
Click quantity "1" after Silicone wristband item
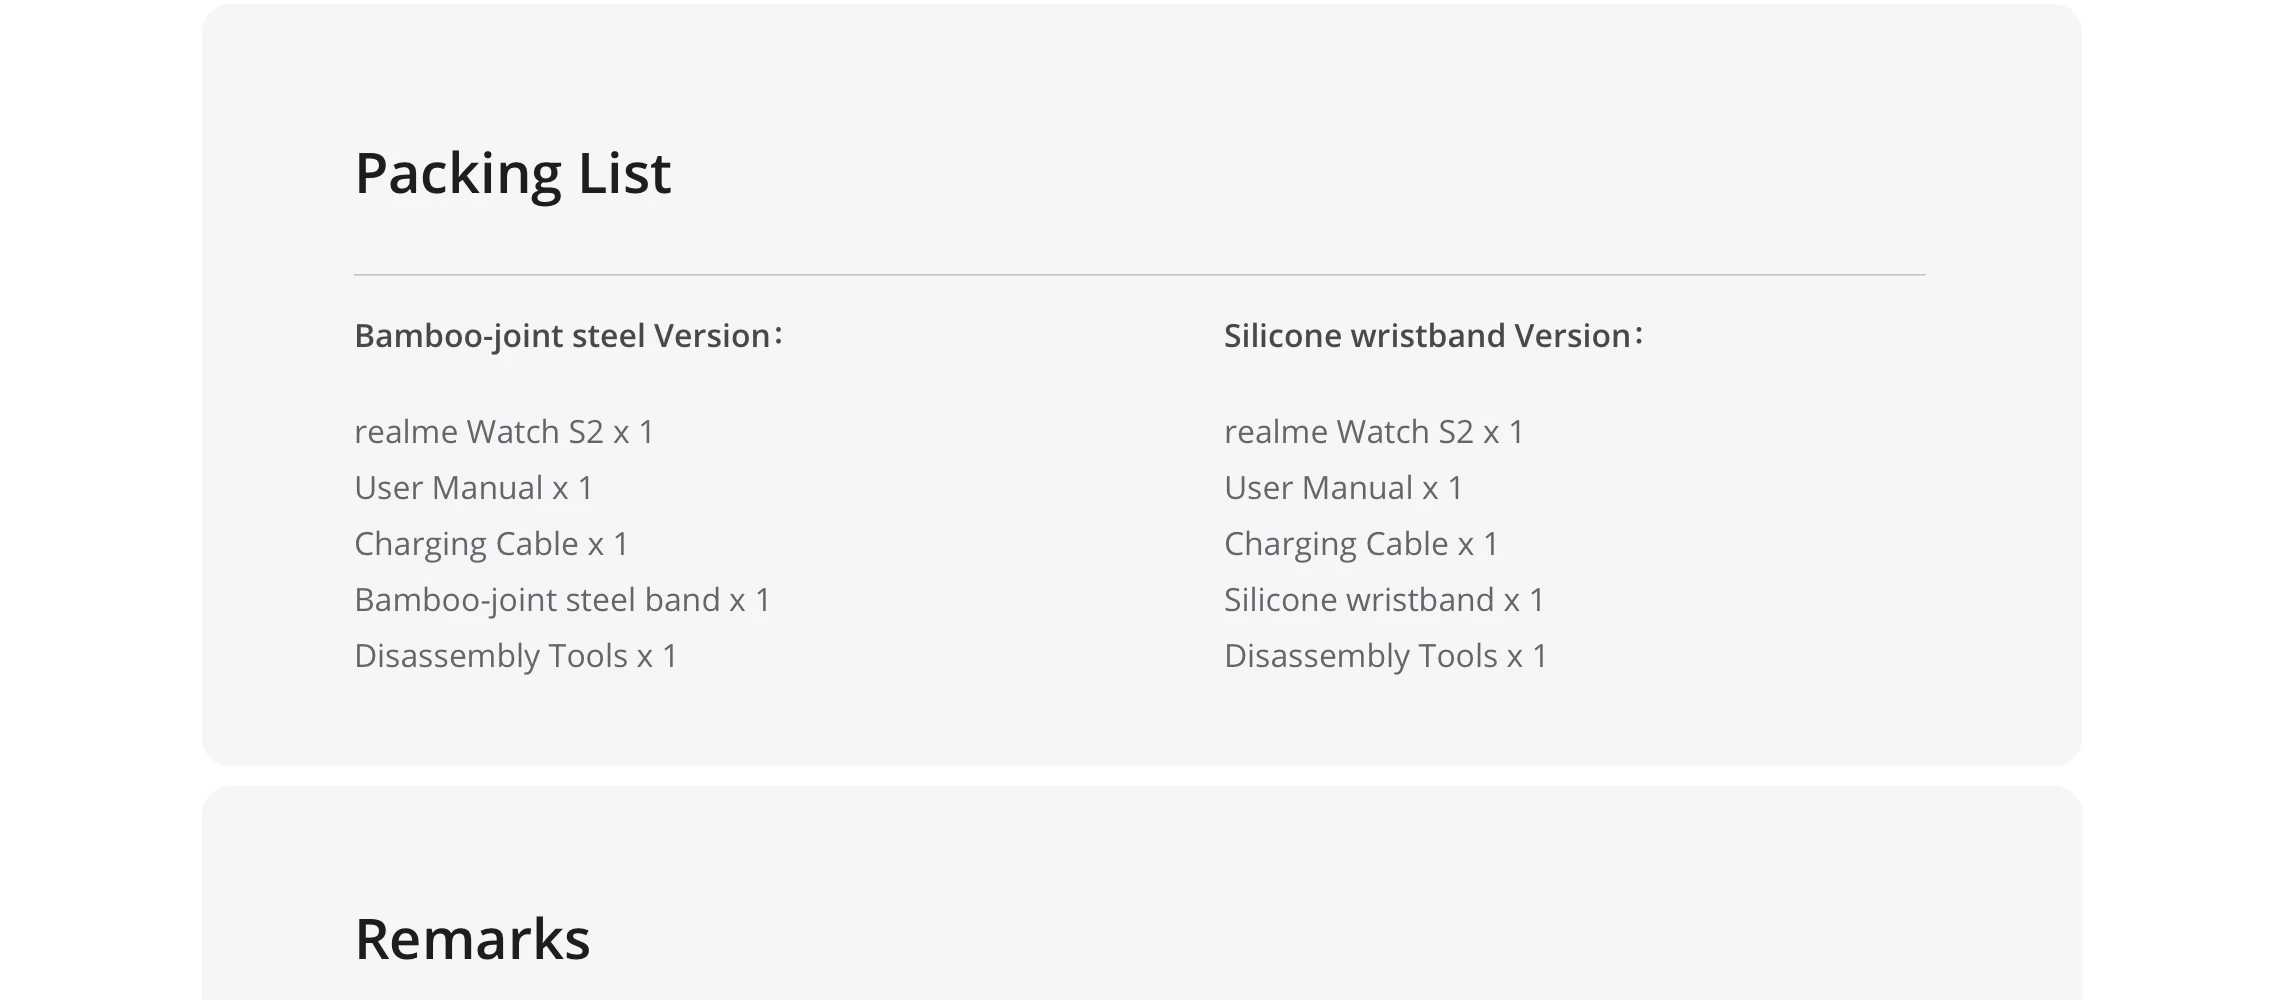(1537, 600)
